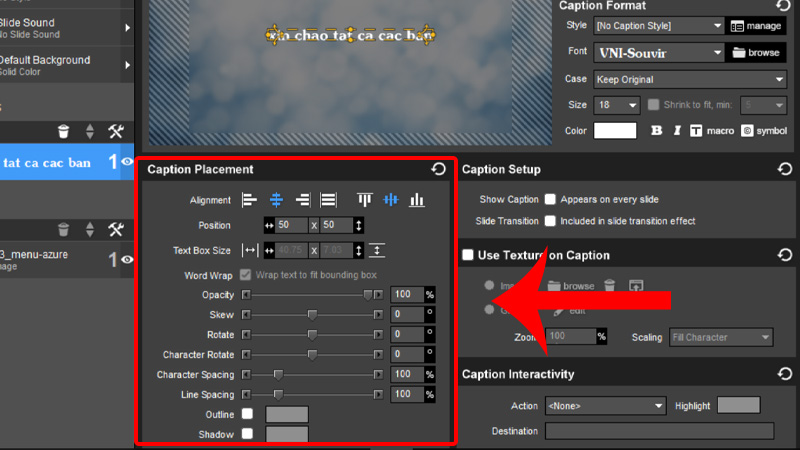
Task: Select 'tat ca cac ban' caption entry
Action: [60, 162]
